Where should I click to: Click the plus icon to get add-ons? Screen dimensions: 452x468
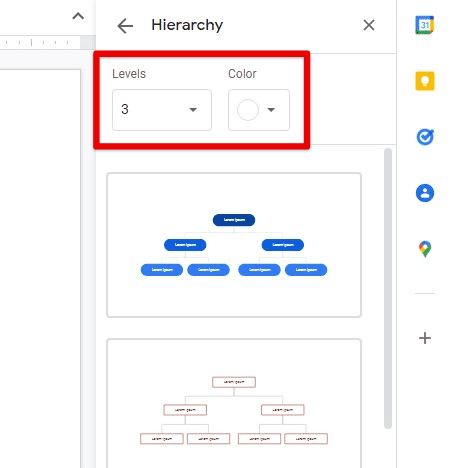pyautogui.click(x=425, y=338)
